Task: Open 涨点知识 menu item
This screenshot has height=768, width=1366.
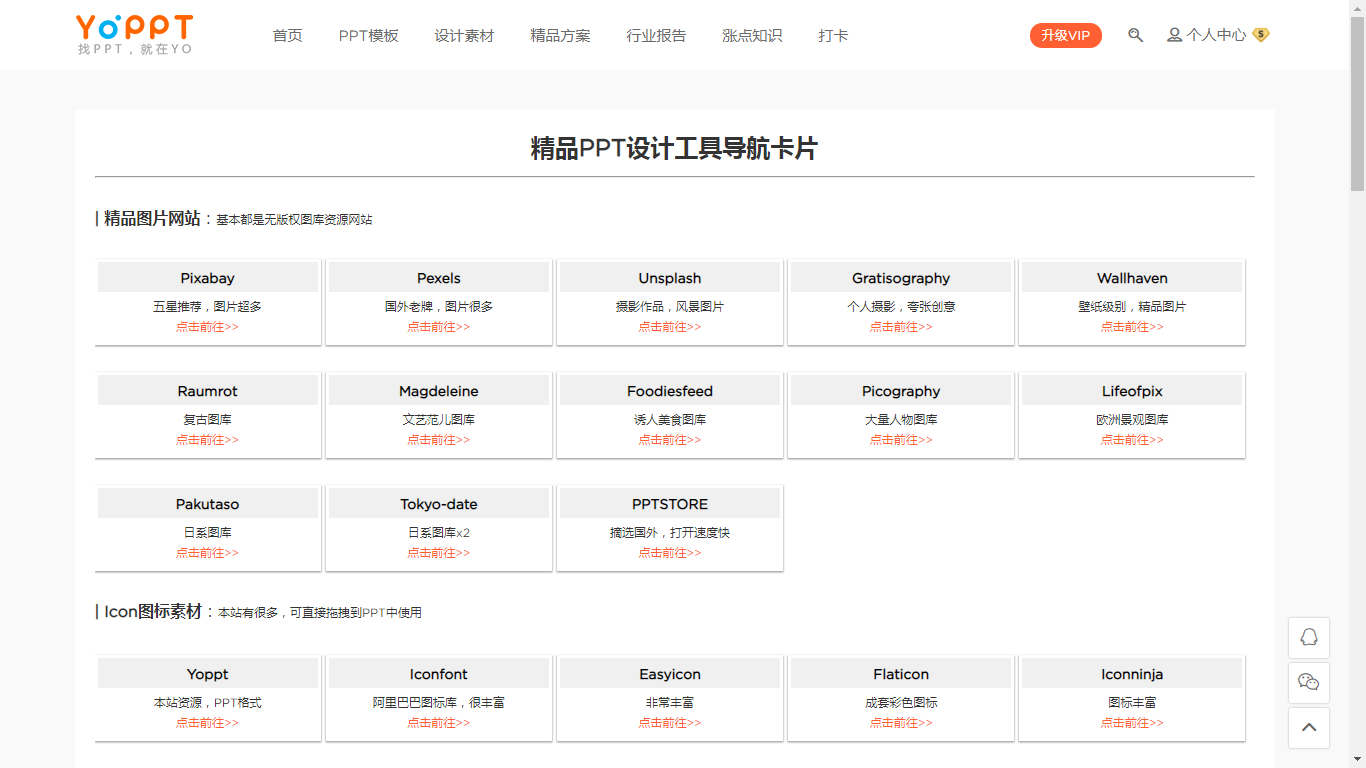Action: coord(752,35)
